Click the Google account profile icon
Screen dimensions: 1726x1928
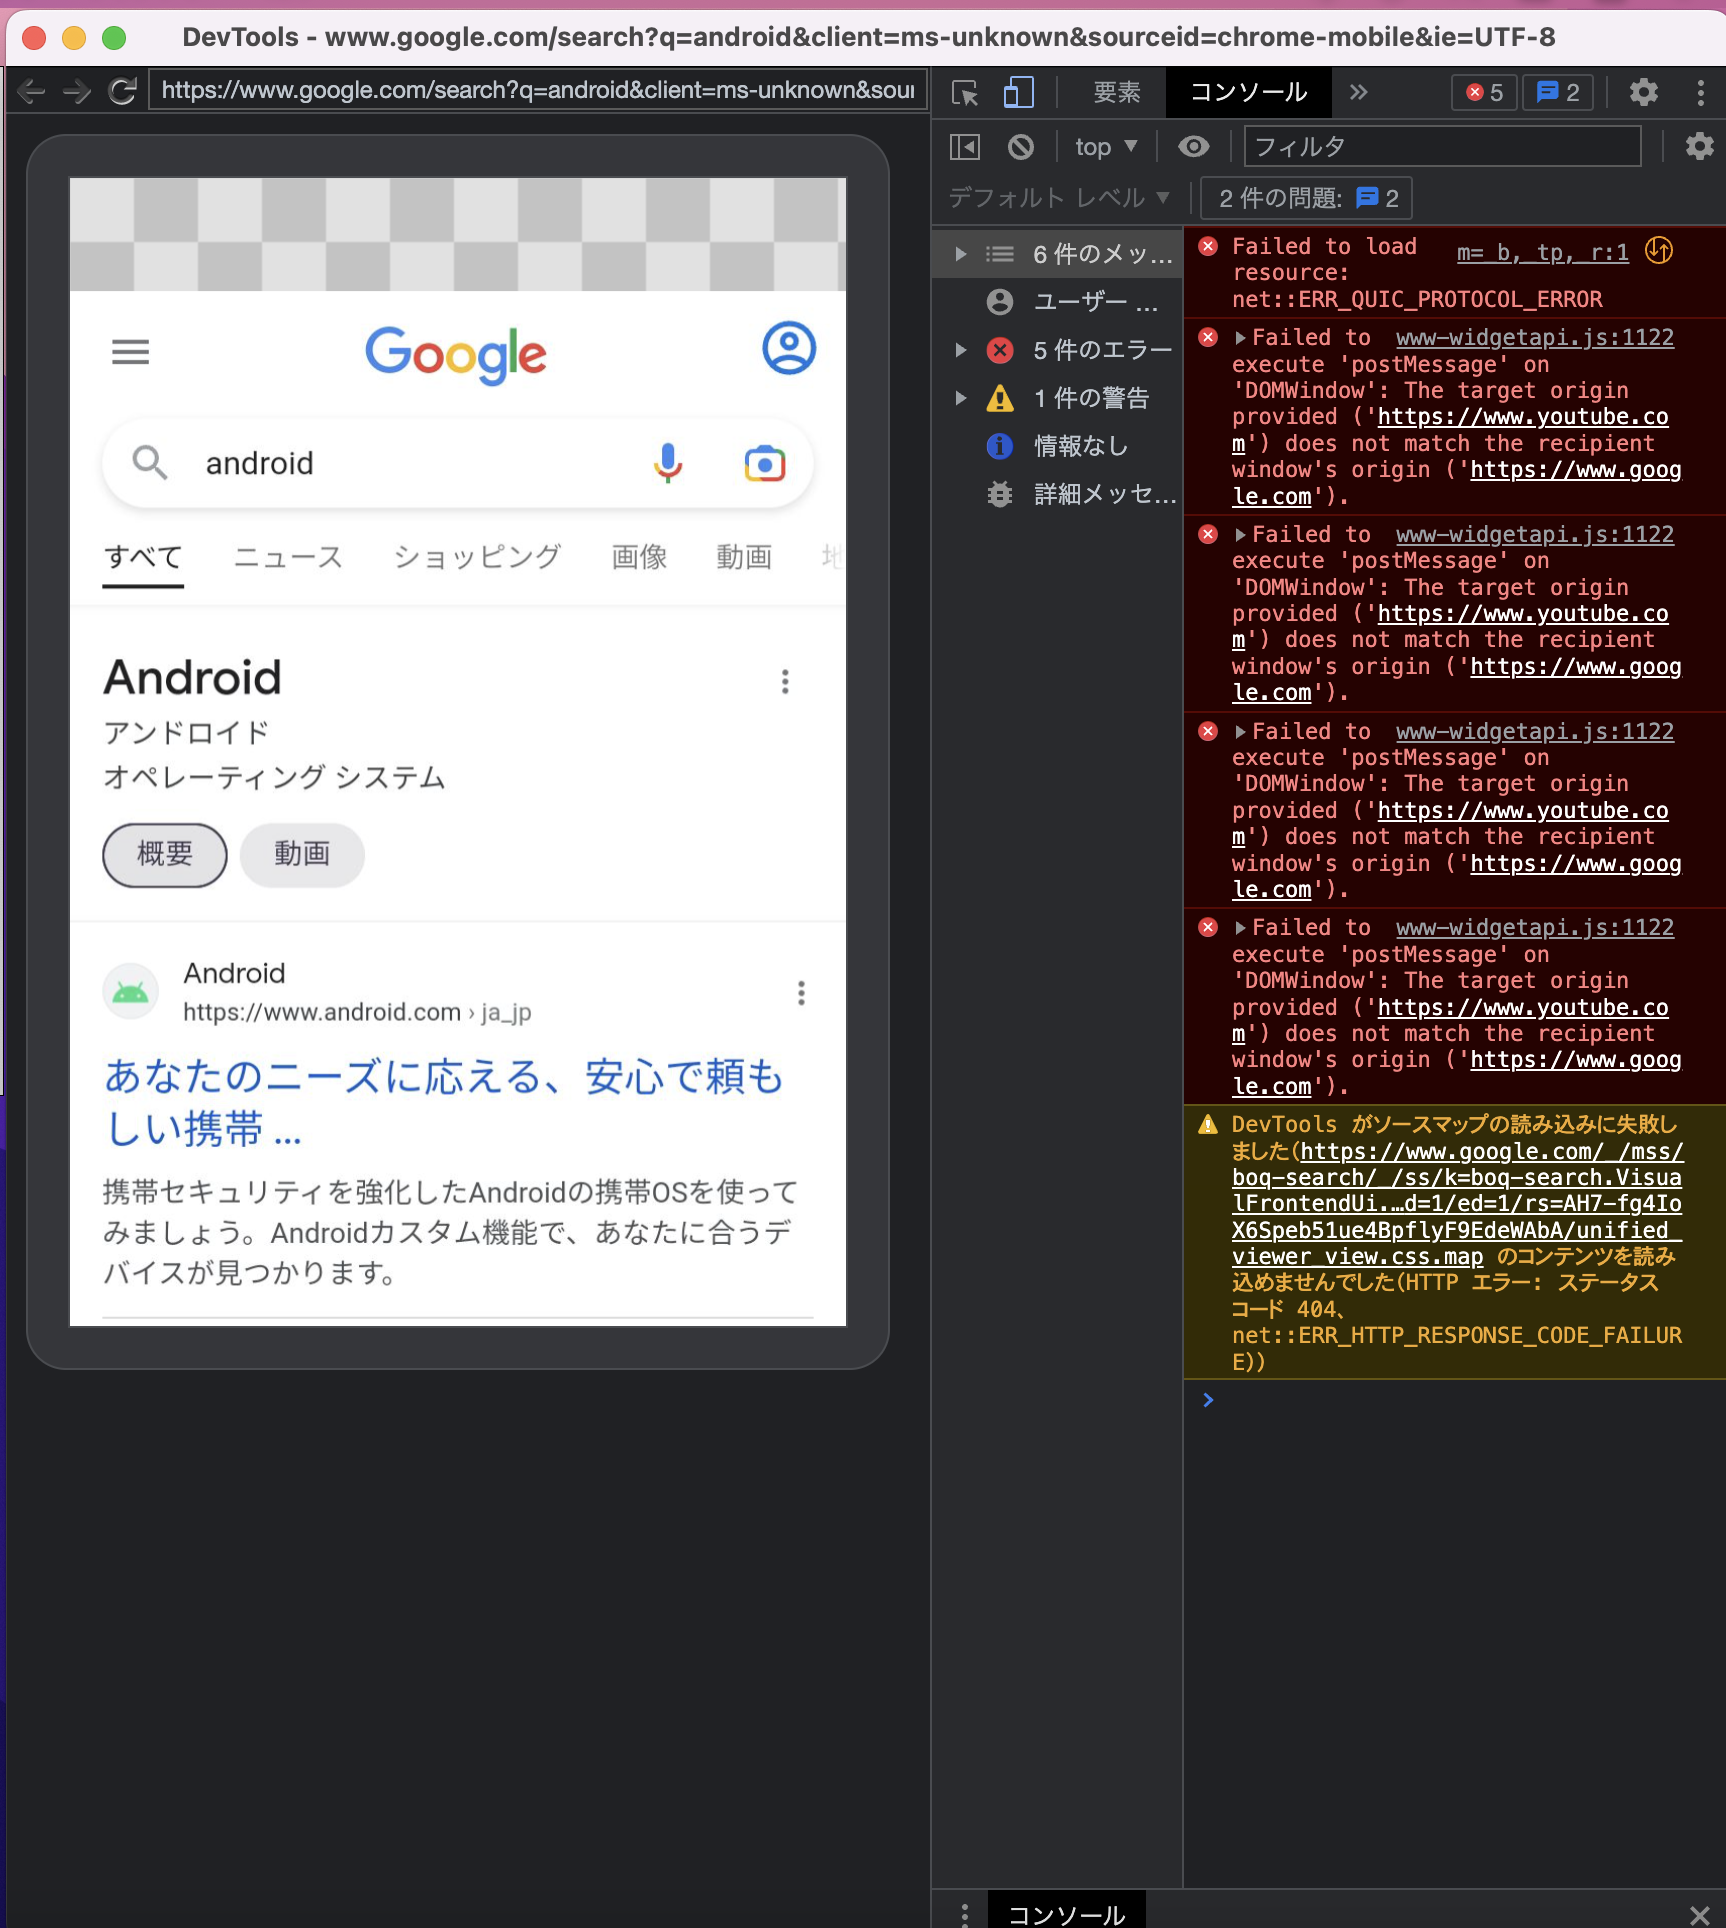789,349
